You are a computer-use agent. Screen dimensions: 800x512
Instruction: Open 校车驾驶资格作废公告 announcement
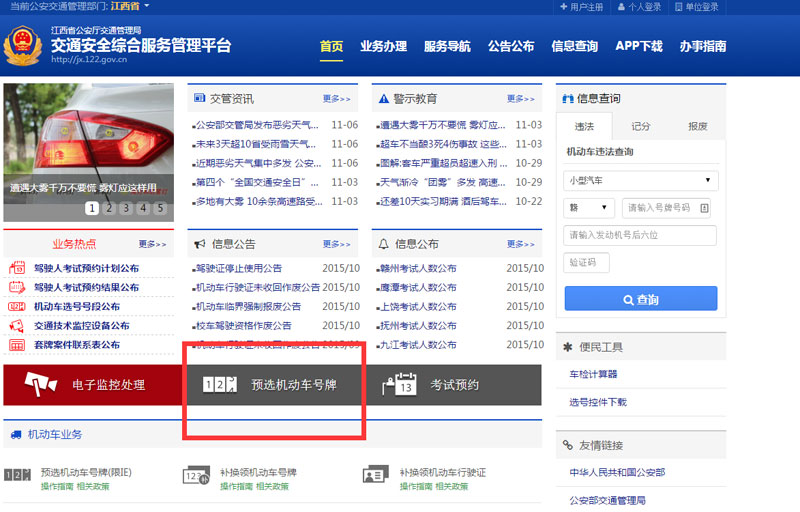tap(244, 325)
